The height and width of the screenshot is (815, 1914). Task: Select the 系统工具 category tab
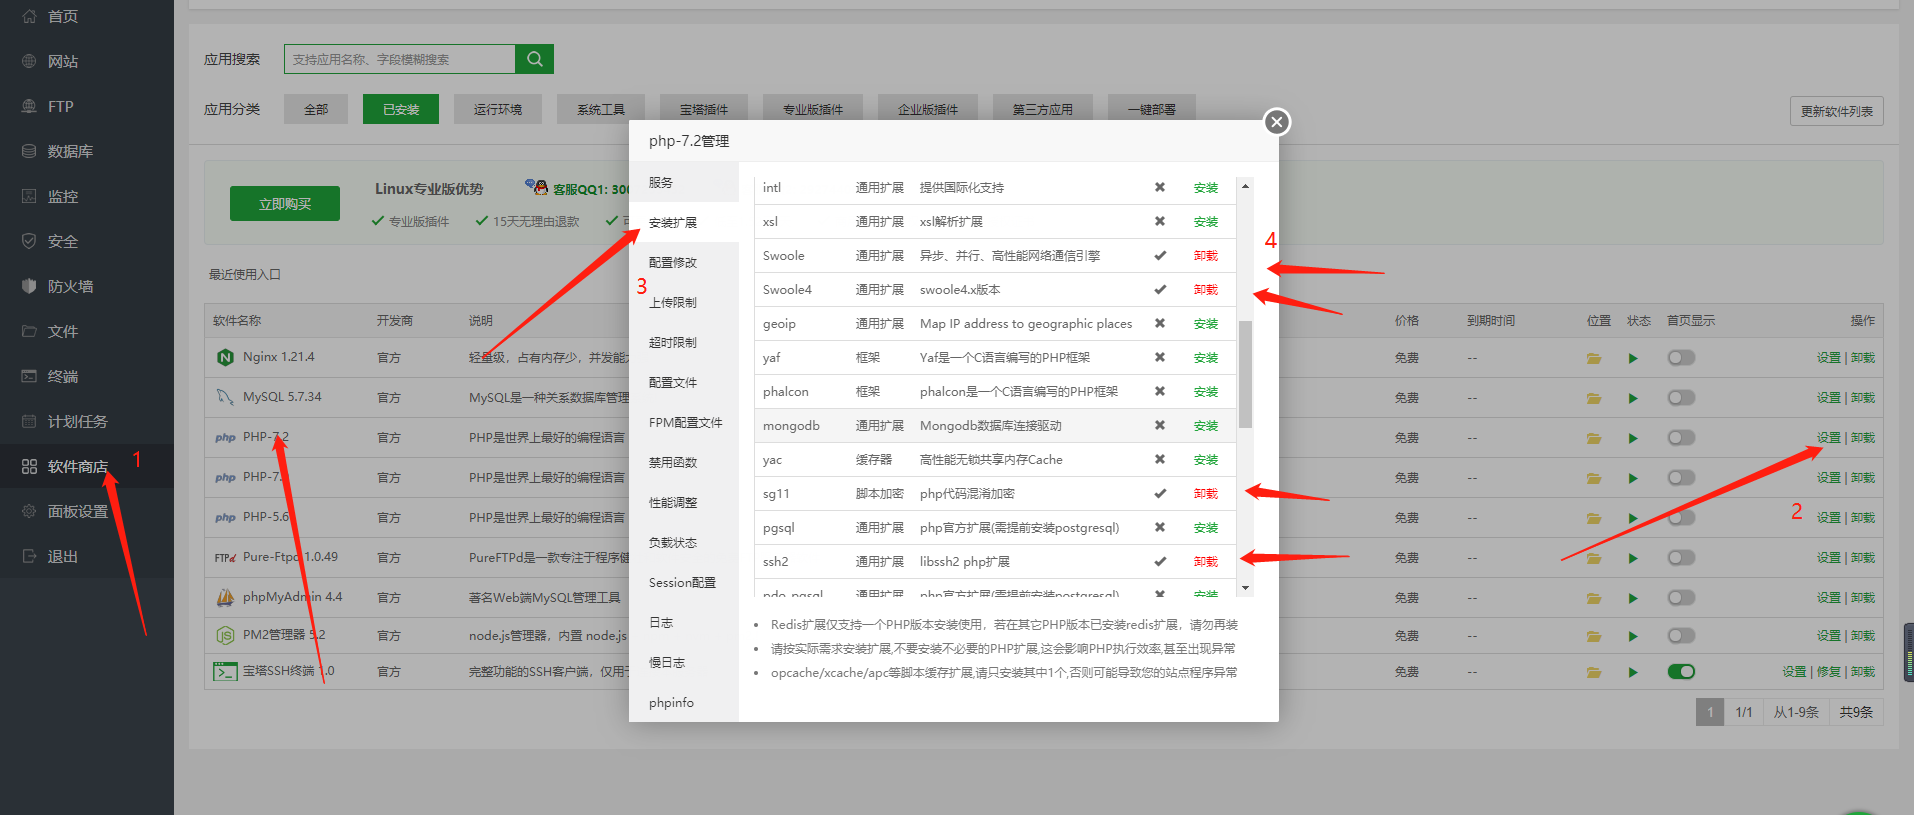point(601,109)
